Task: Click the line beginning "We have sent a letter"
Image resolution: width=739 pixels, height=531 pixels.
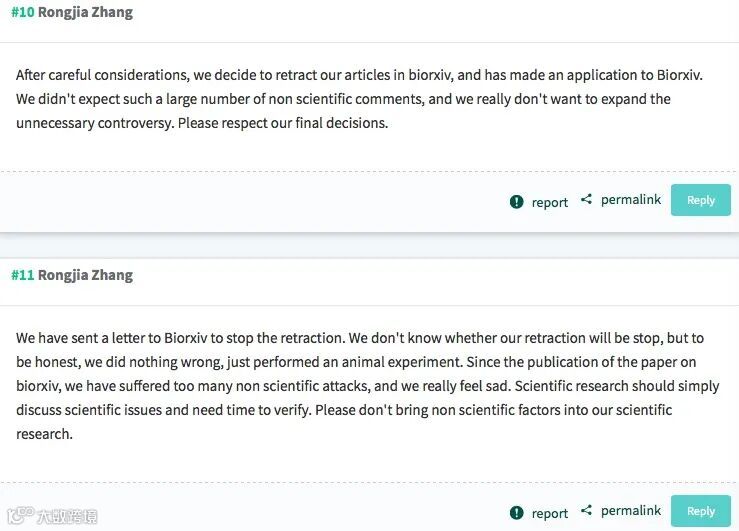Action: click(359, 338)
